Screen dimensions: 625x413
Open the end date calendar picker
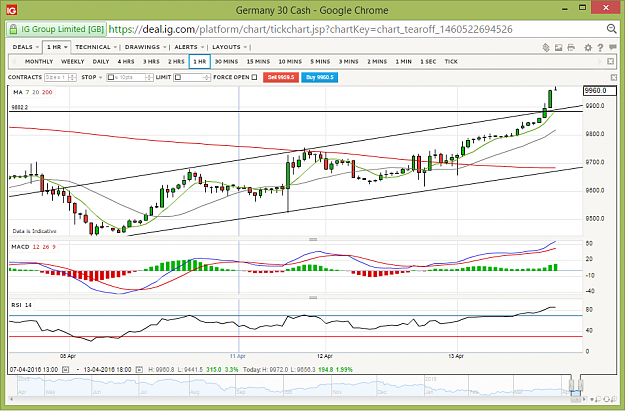[x=139, y=370]
